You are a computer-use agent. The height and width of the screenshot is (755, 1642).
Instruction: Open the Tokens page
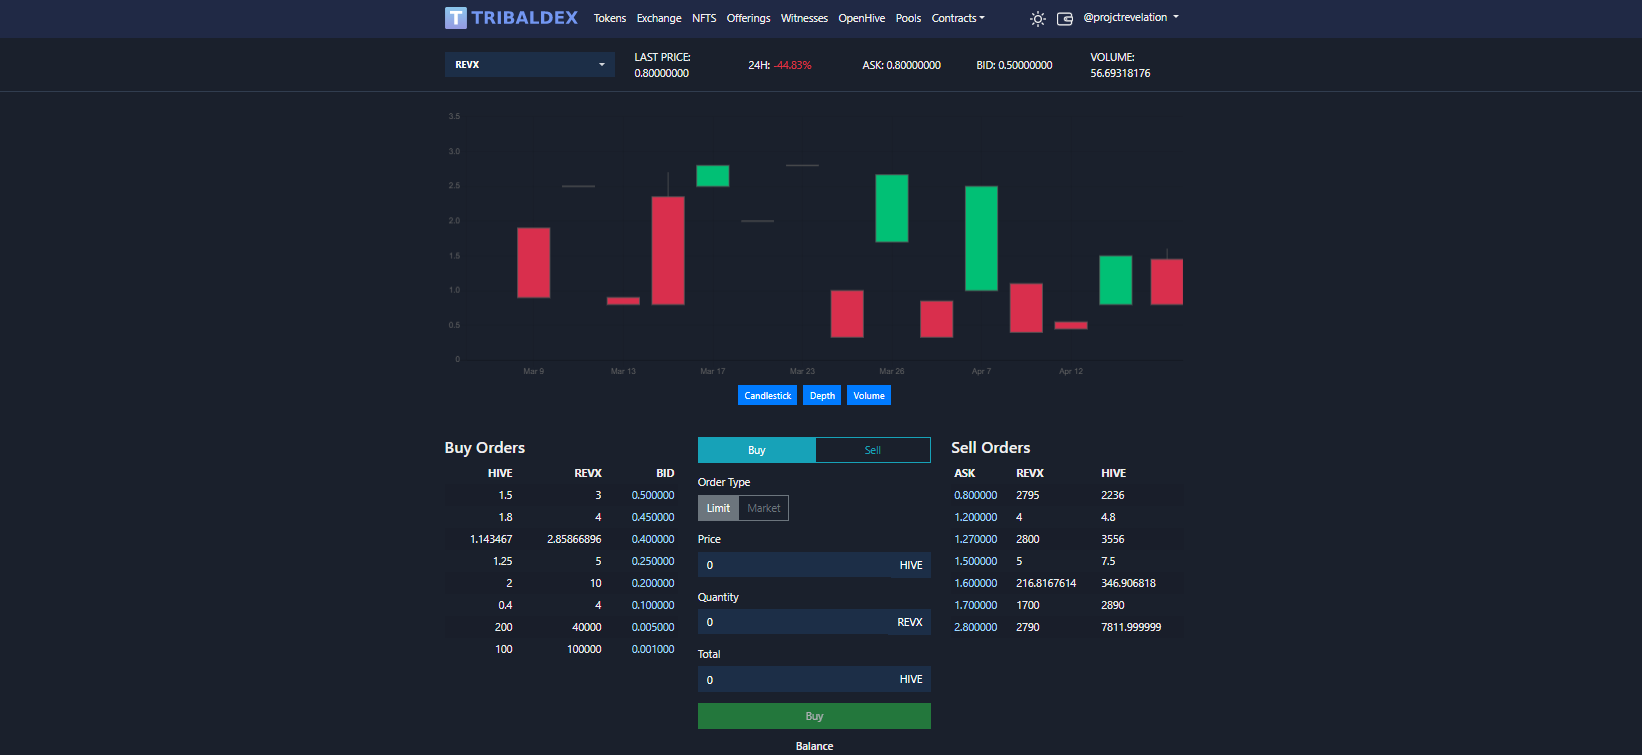[x=610, y=18]
